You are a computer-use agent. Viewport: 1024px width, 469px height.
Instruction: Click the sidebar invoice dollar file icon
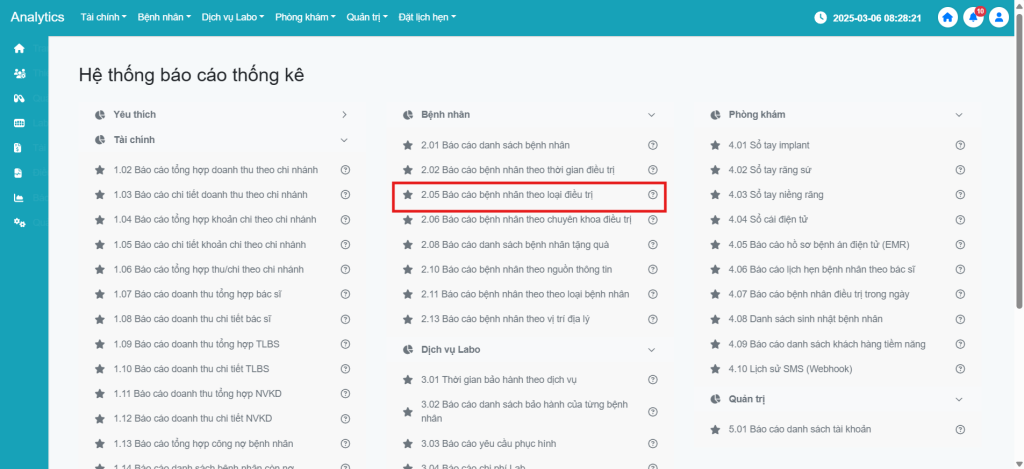click(19, 148)
